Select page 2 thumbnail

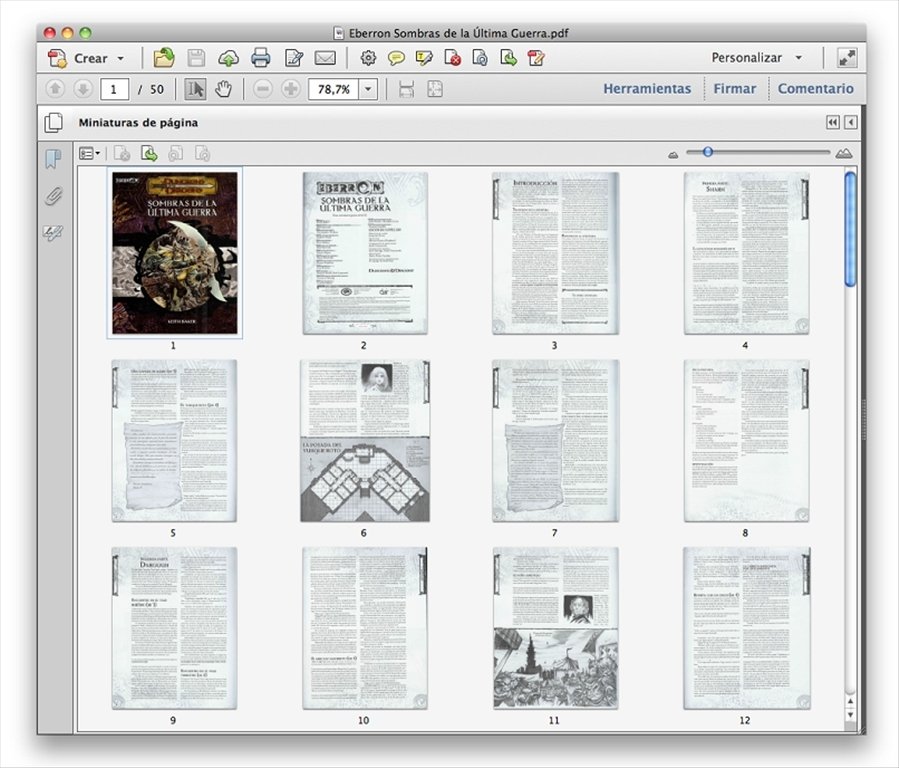tap(365, 253)
